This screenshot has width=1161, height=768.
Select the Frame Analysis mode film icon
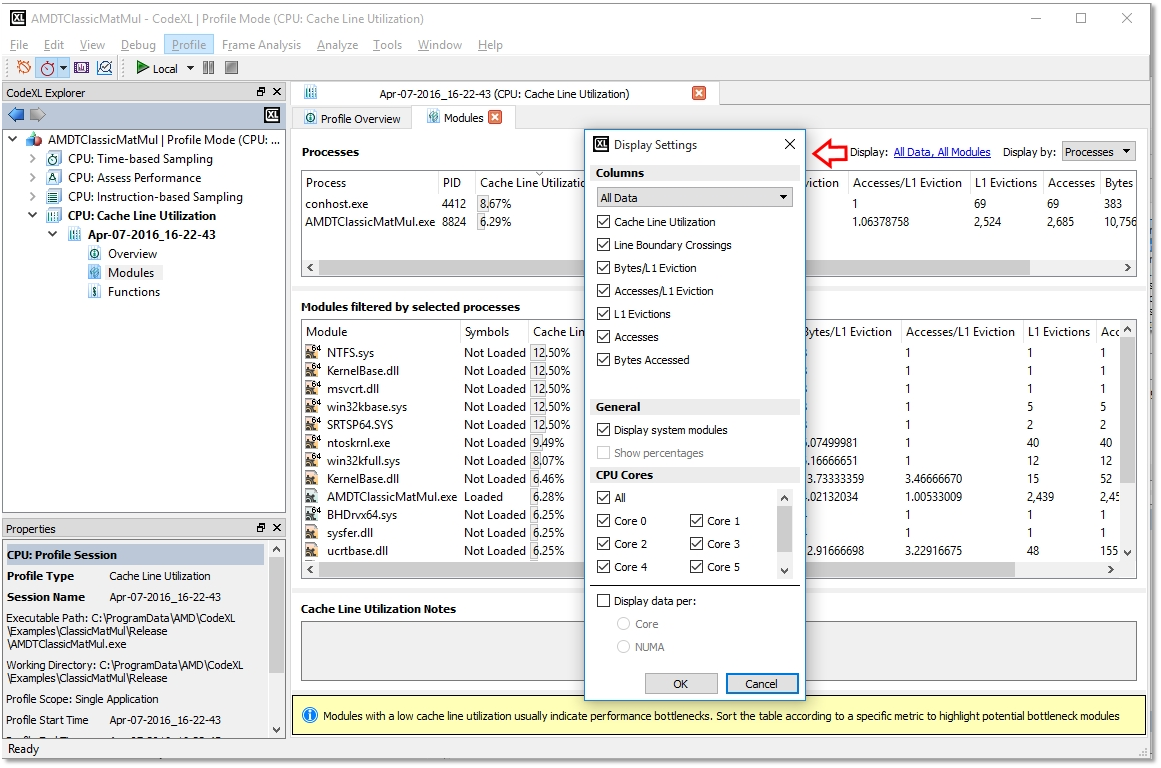click(81, 68)
